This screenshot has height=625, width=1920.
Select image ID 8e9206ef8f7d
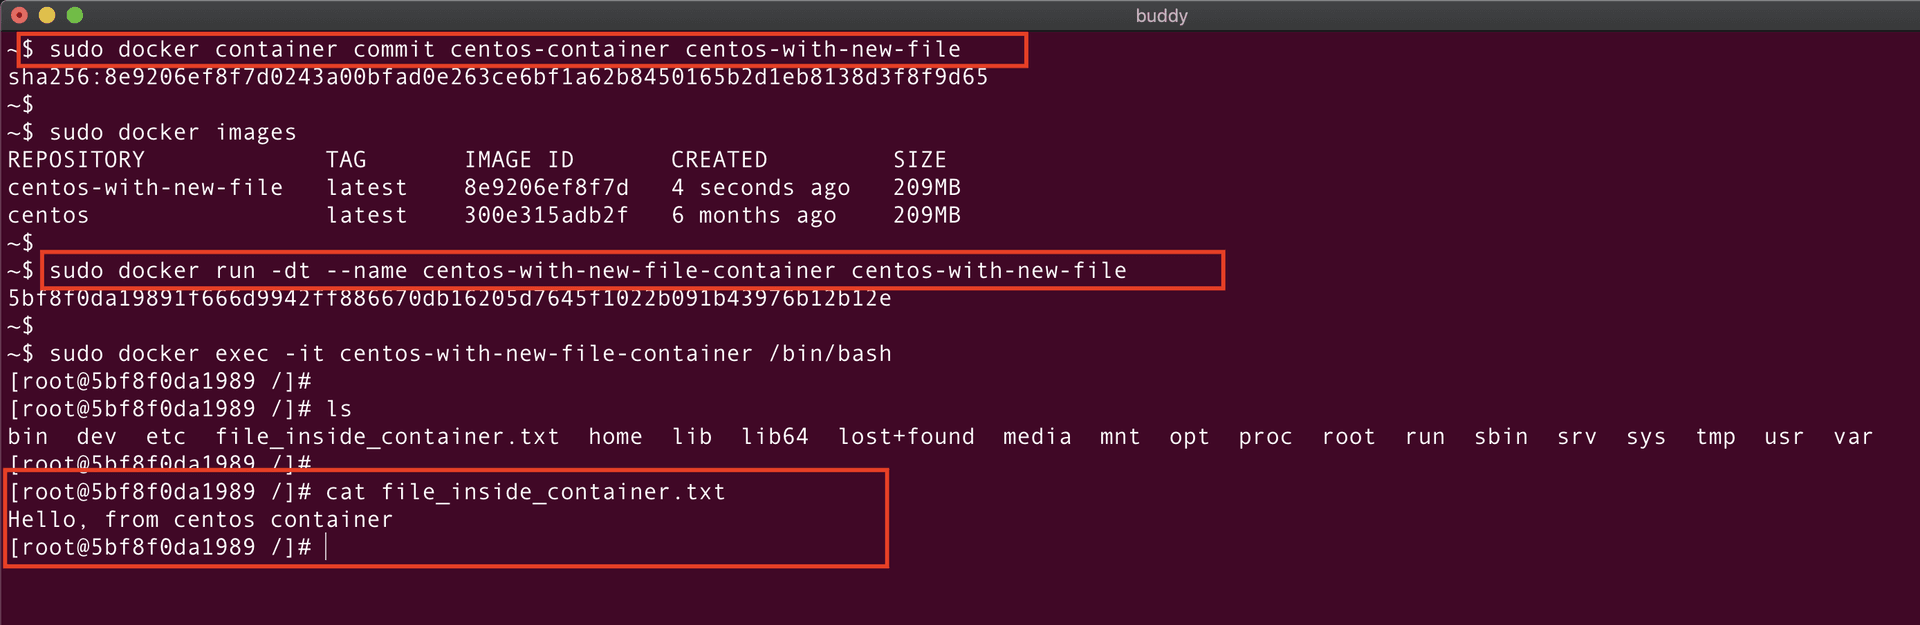click(546, 188)
